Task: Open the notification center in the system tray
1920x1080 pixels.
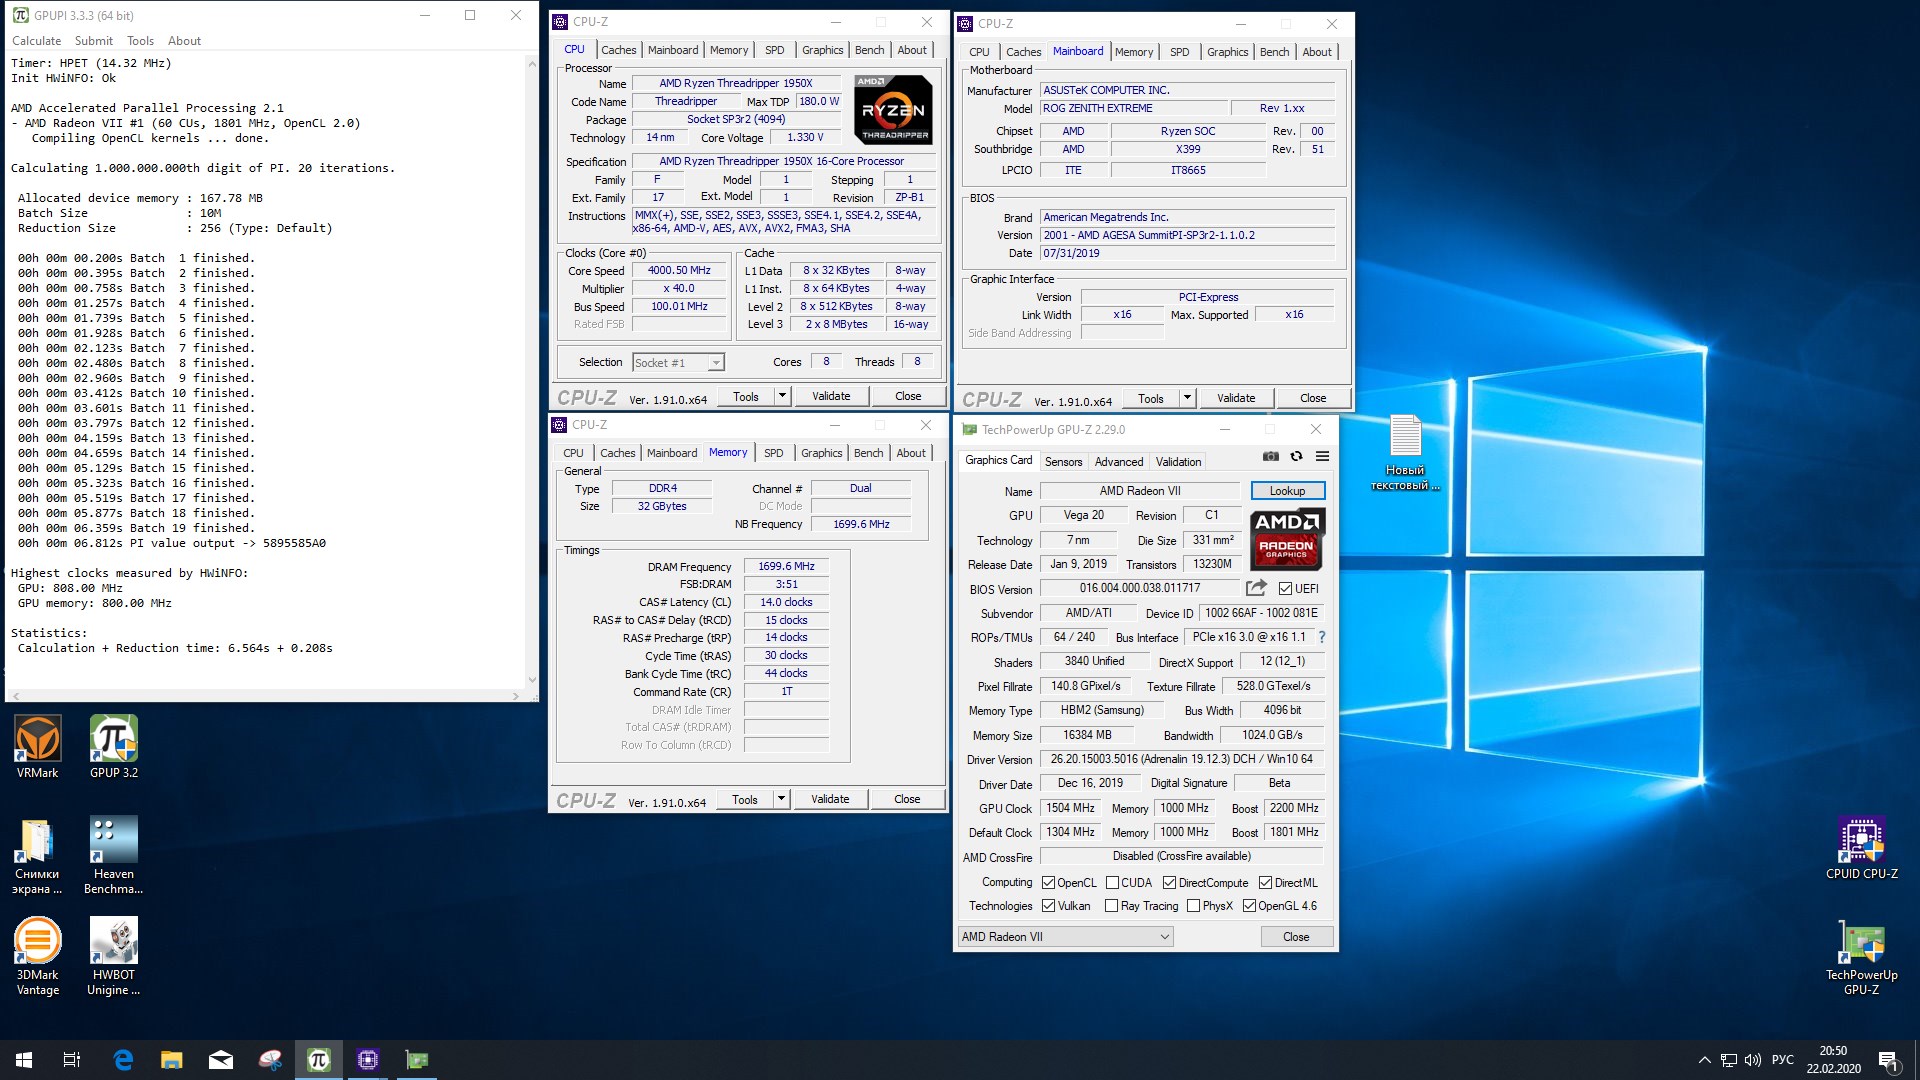Action: (x=1889, y=1060)
